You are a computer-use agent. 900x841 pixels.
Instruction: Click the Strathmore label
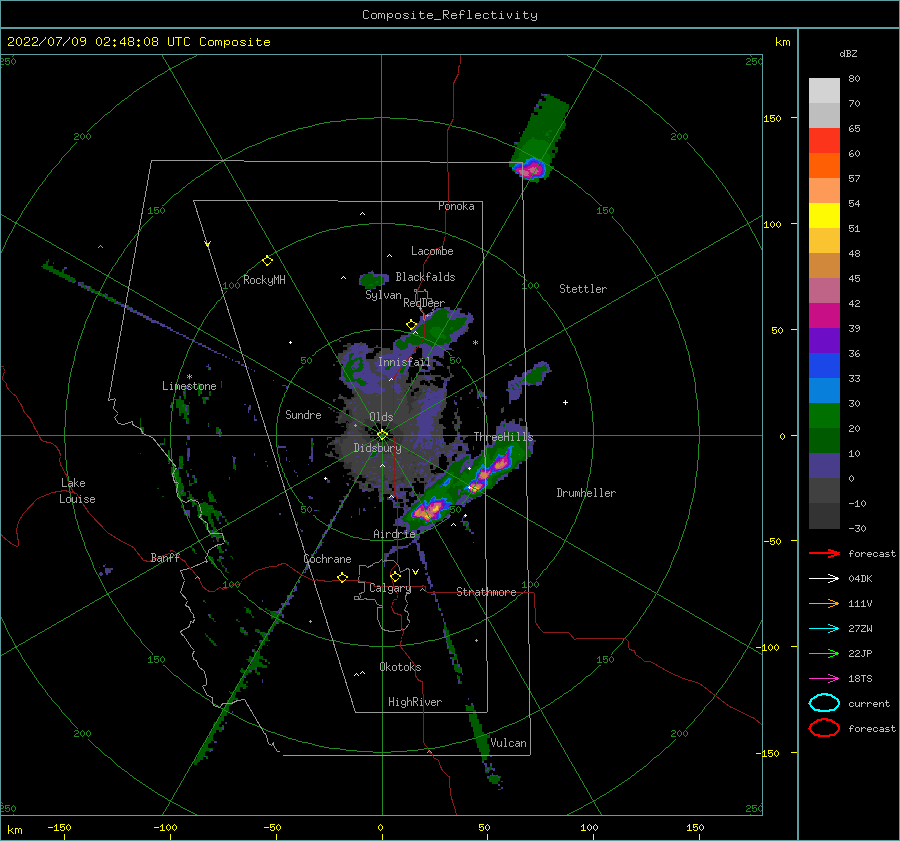(486, 592)
